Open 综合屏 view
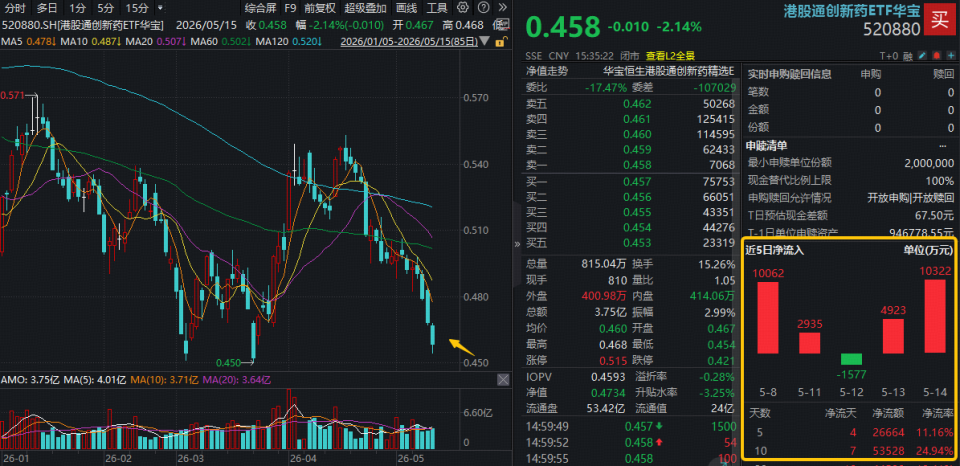 click(260, 8)
